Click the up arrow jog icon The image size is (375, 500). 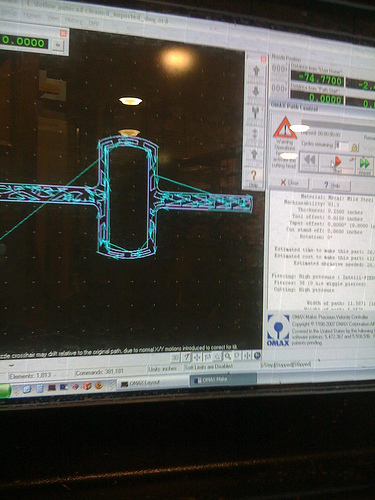(x=256, y=71)
